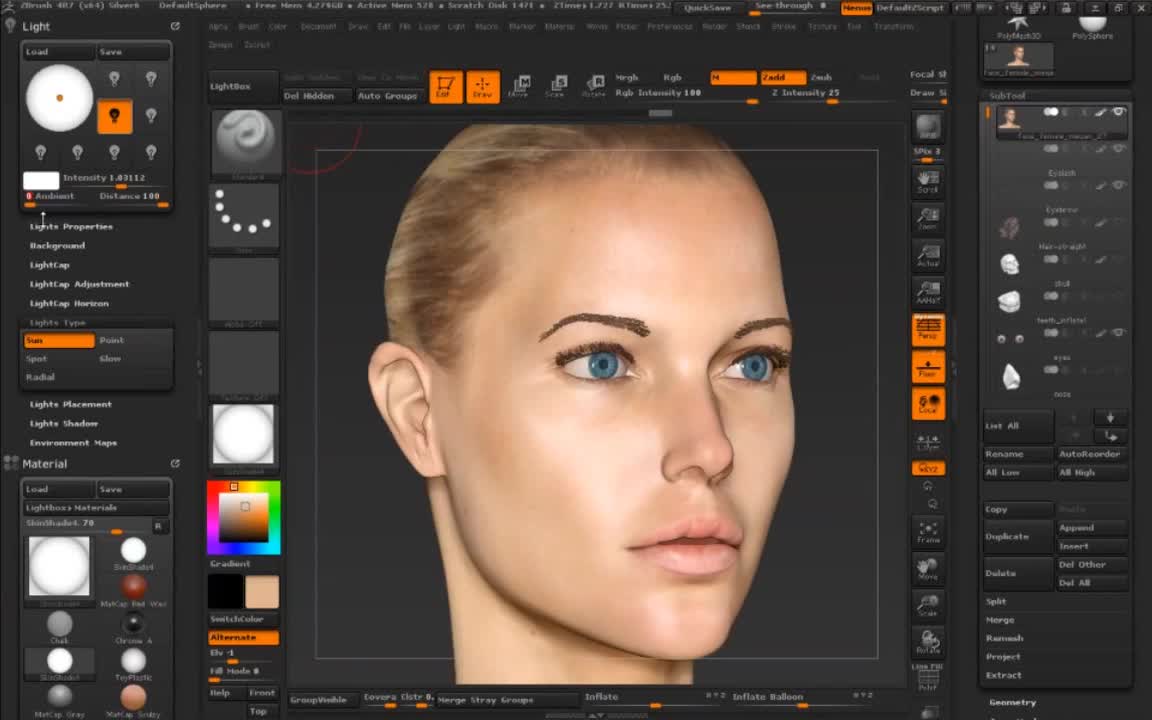Screen dimensions: 1152x720
Task: Open the Preferences menu
Action: pos(669,26)
